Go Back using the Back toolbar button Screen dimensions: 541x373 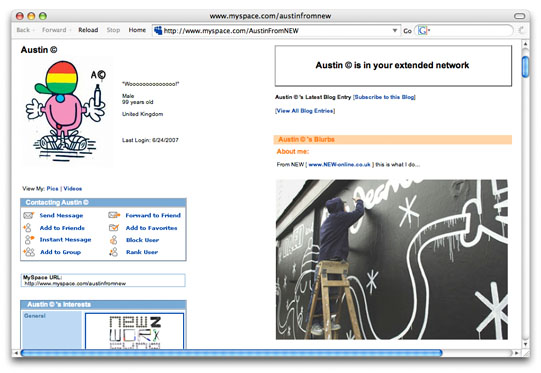[x=23, y=30]
